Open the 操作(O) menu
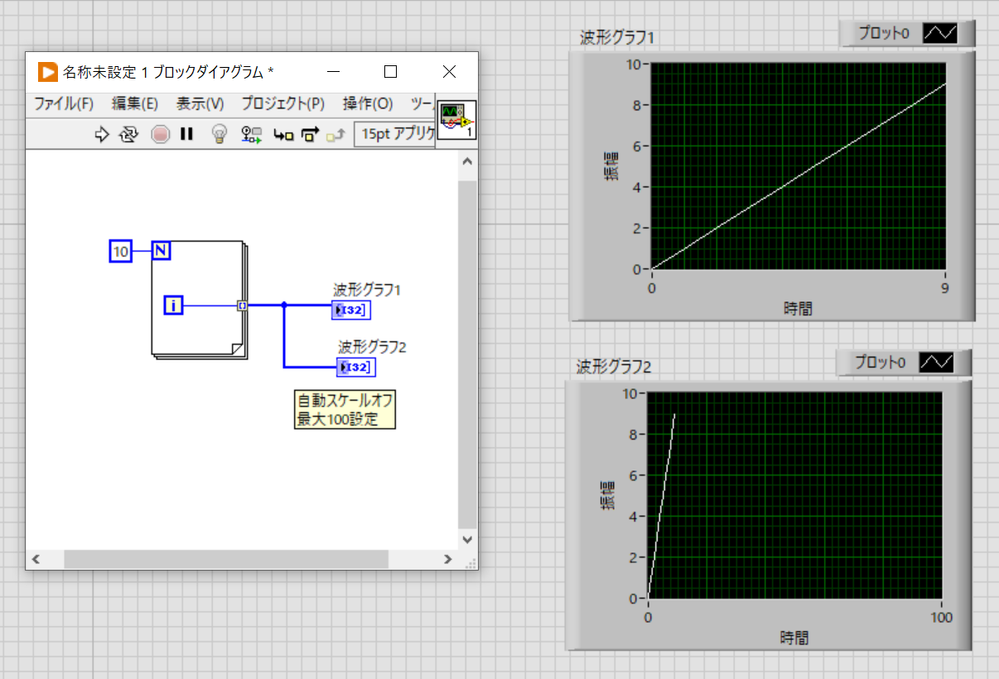999x679 pixels. pyautogui.click(x=368, y=103)
